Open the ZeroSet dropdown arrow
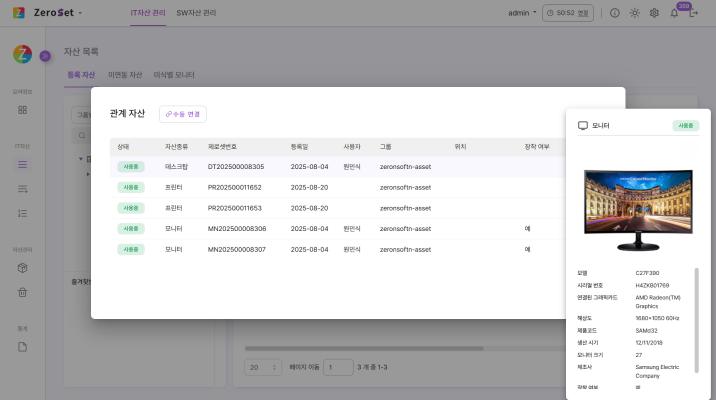 tap(80, 13)
